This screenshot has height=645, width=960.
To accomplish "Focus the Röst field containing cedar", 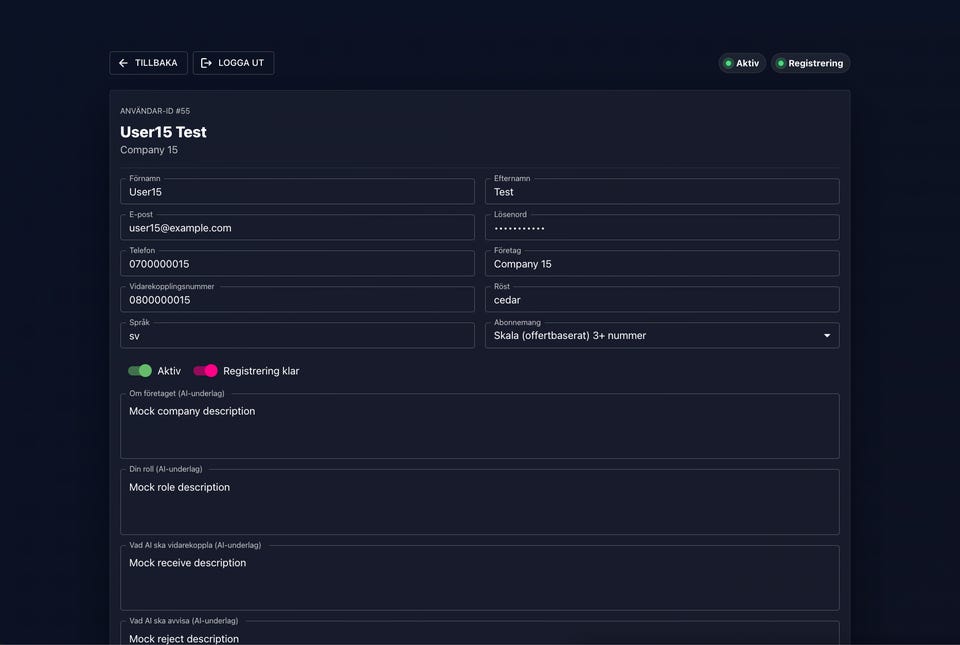I will point(662,300).
